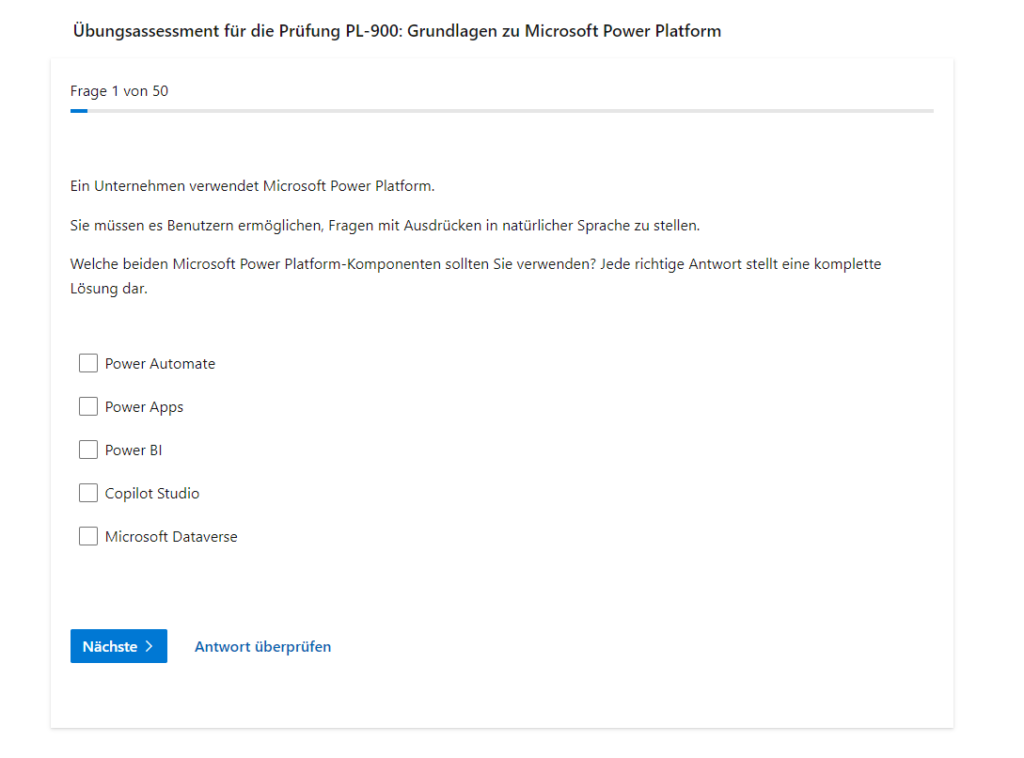
Task: Enable the Microsoft Dataverse checkbox
Action: [88, 536]
